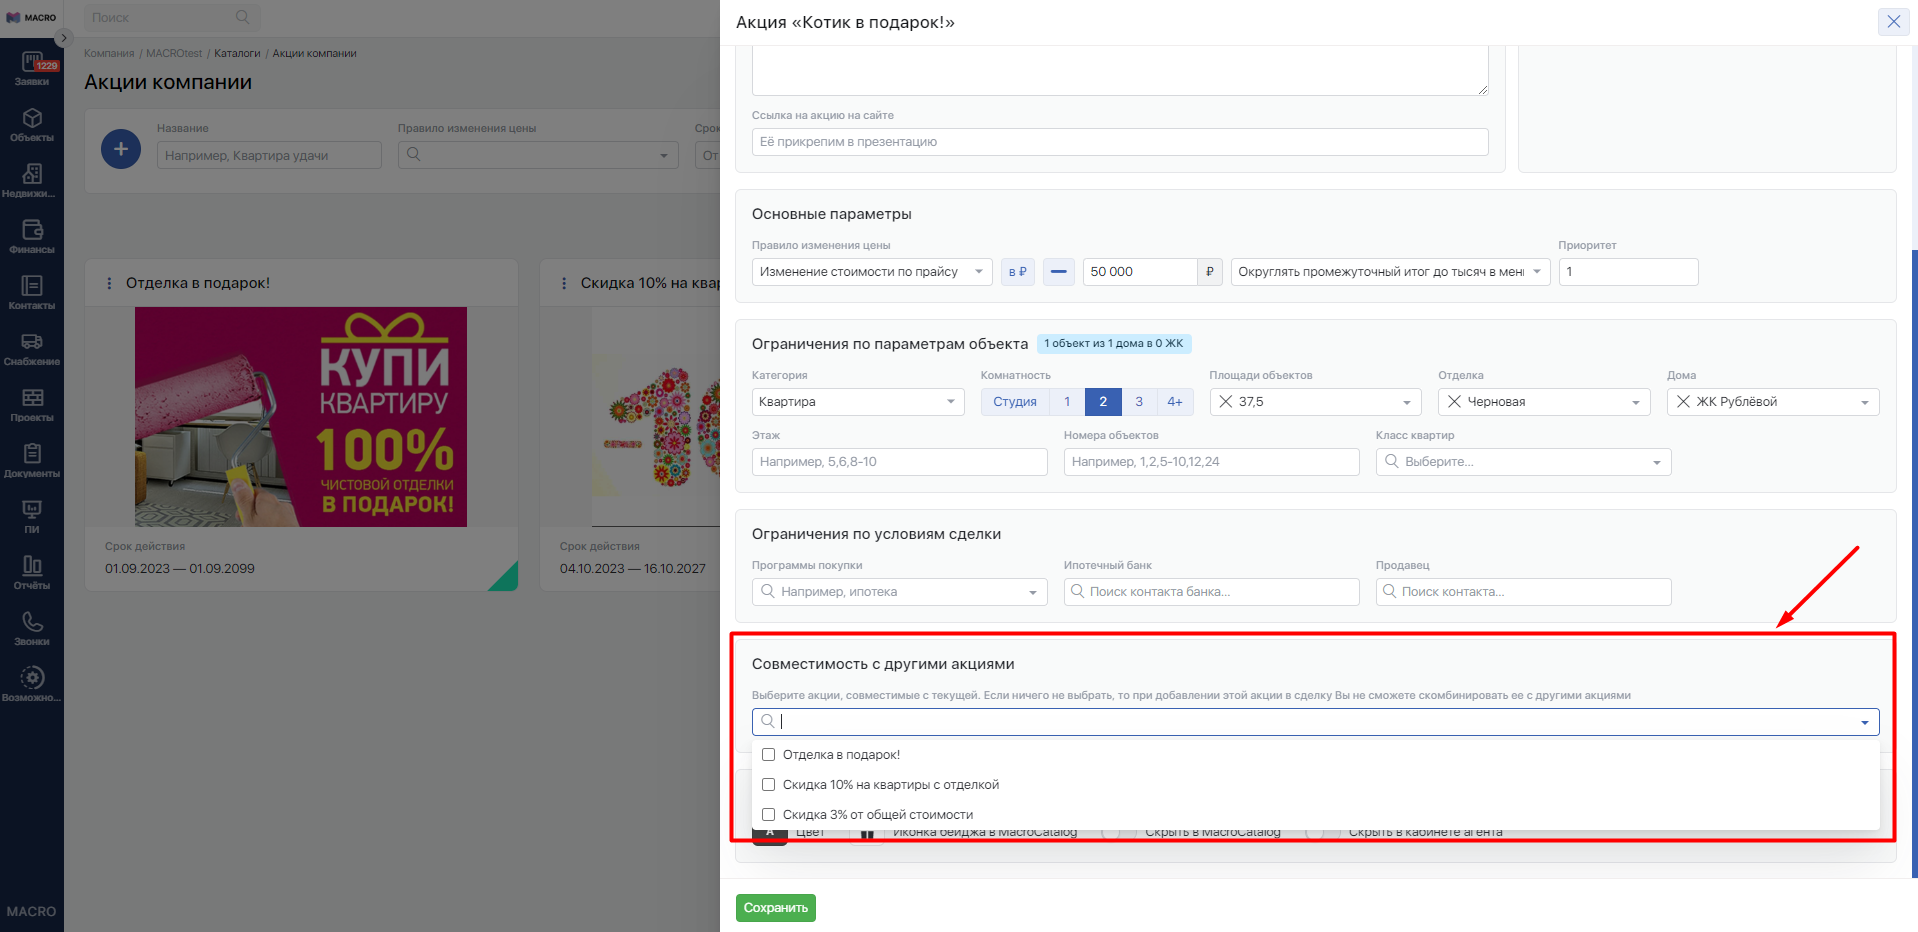Tick 'Скидка 3% от общей стоимости'

(x=768, y=815)
